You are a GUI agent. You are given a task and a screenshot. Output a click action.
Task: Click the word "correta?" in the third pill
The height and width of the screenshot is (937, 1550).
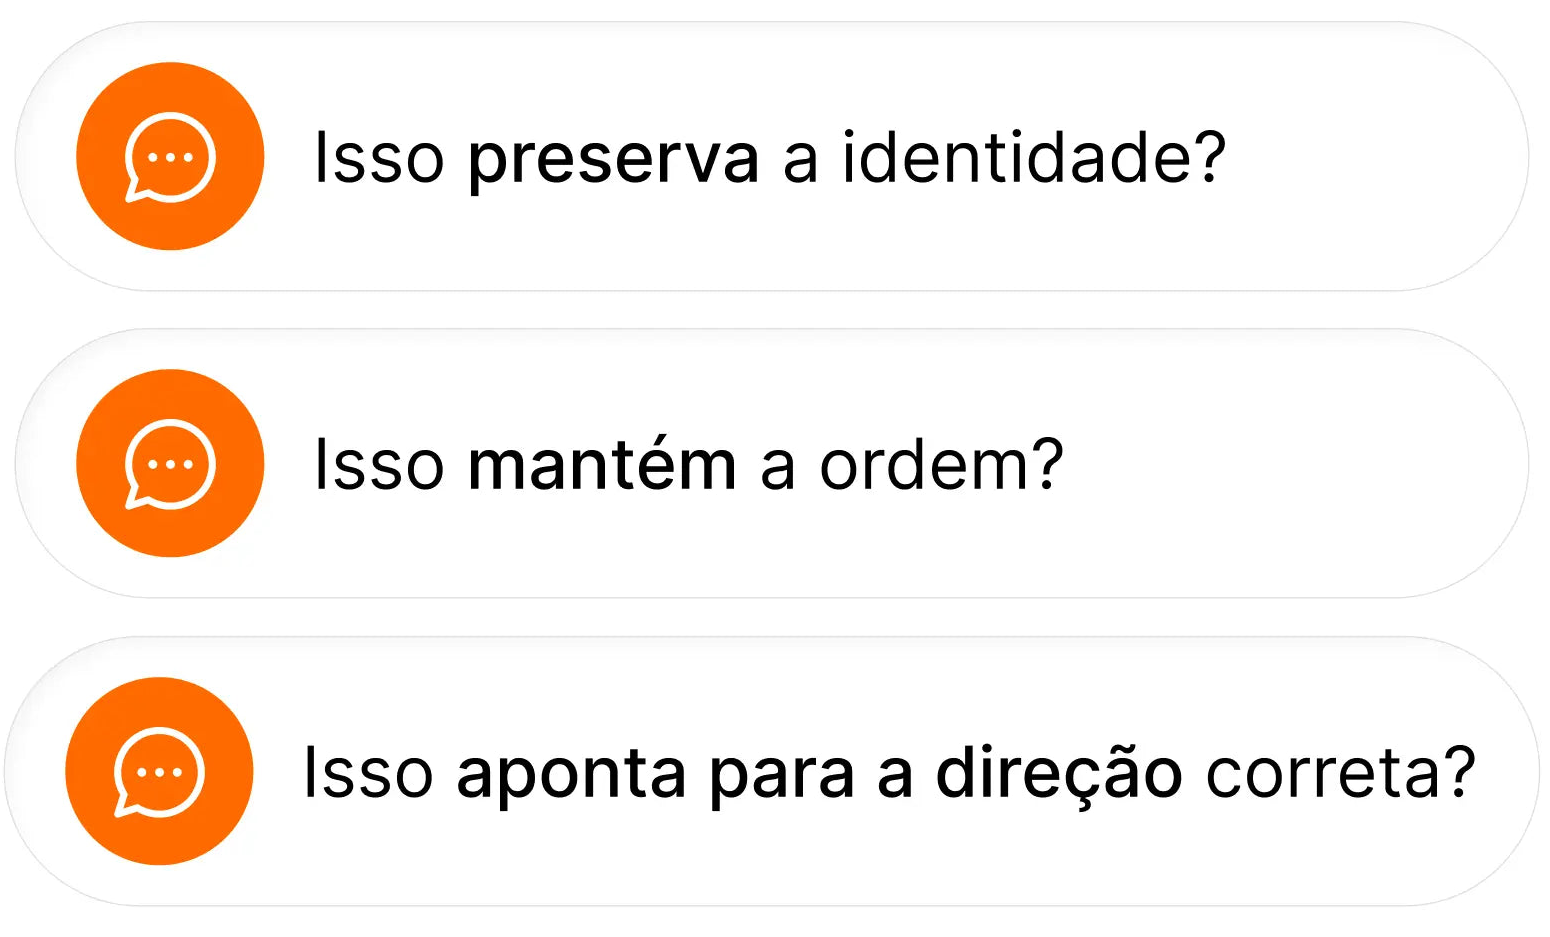pyautogui.click(x=1340, y=773)
